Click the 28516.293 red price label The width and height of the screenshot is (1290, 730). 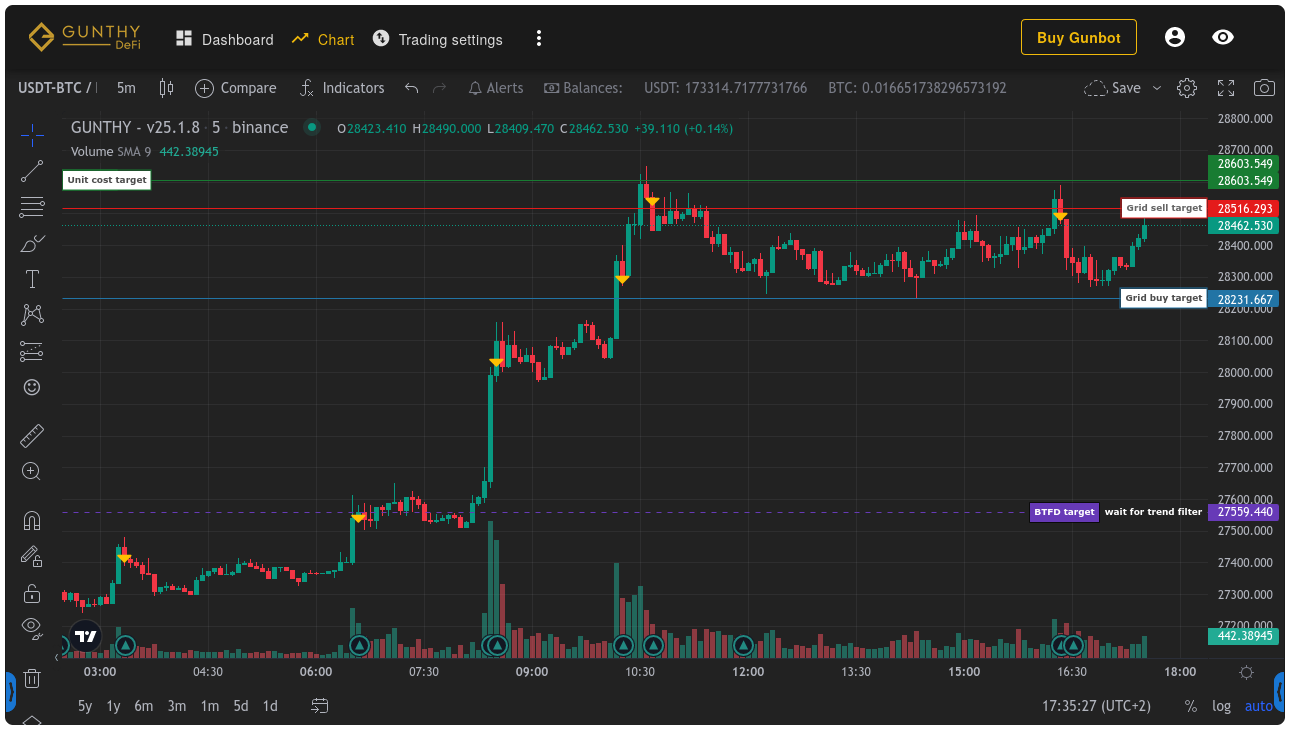[1244, 209]
